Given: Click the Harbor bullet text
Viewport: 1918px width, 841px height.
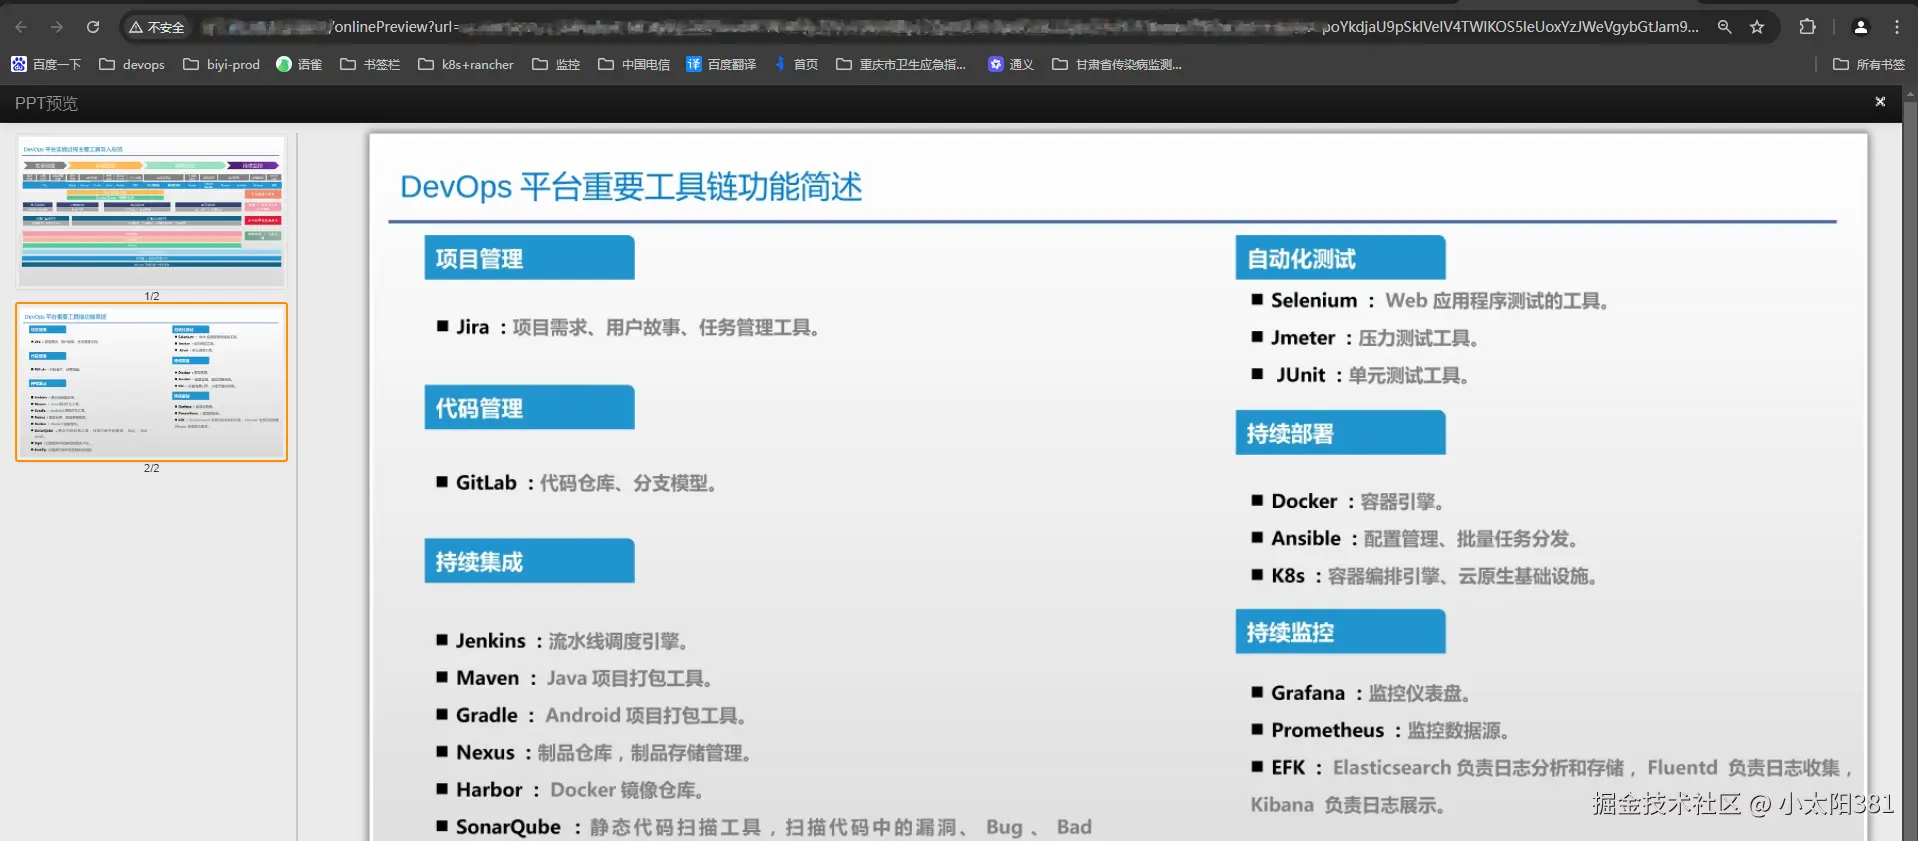Looking at the screenshot, I should point(570,790).
